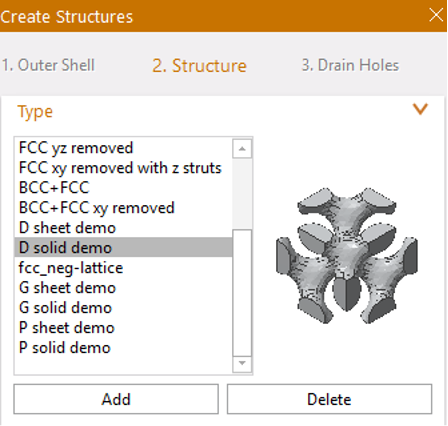Click the list scrollbar down arrow
The width and height of the screenshot is (448, 426).
pos(242,363)
